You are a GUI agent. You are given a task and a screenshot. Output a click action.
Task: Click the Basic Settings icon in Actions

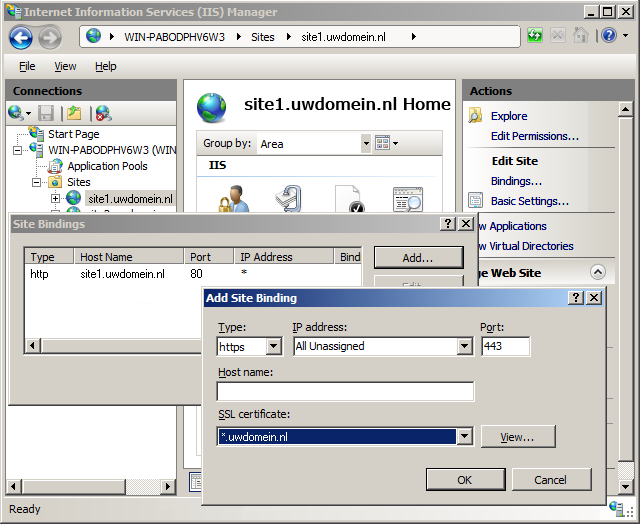point(476,200)
